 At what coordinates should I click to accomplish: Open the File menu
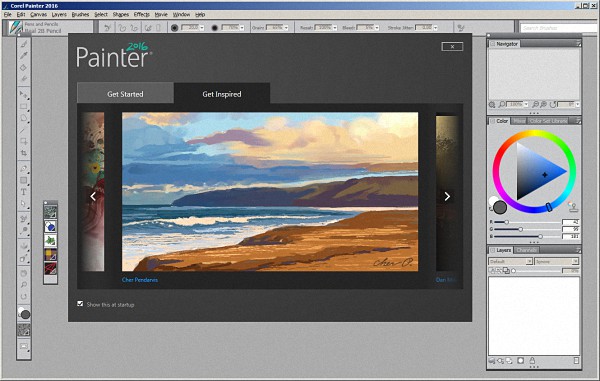coord(7,15)
